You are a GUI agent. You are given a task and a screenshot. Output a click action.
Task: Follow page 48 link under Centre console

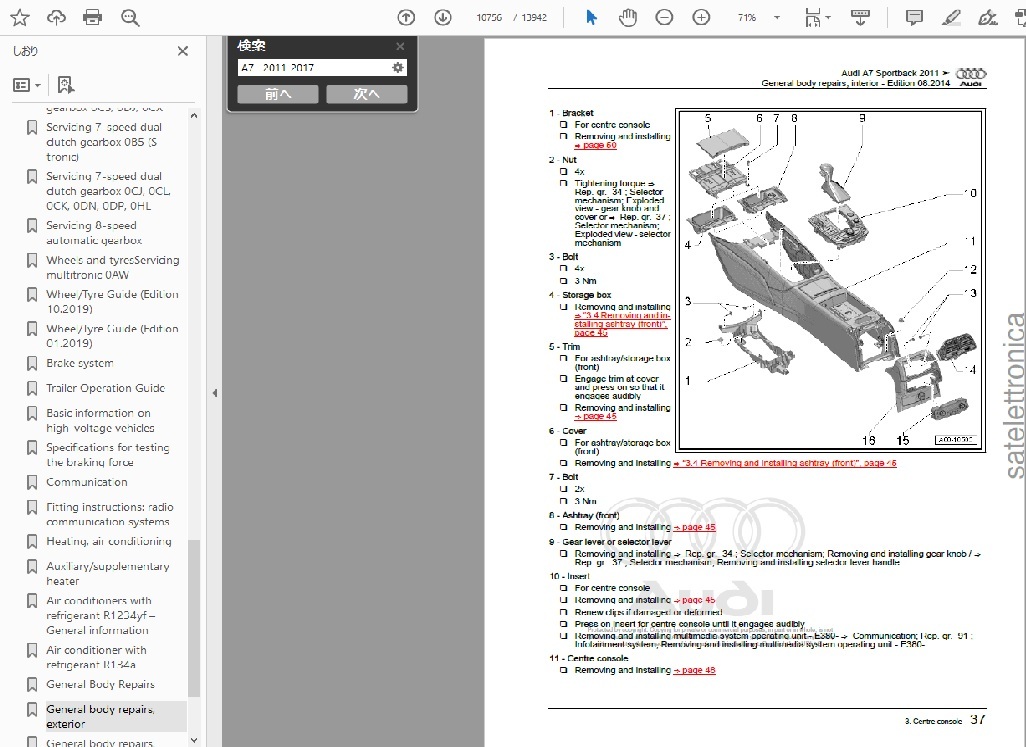coord(694,670)
